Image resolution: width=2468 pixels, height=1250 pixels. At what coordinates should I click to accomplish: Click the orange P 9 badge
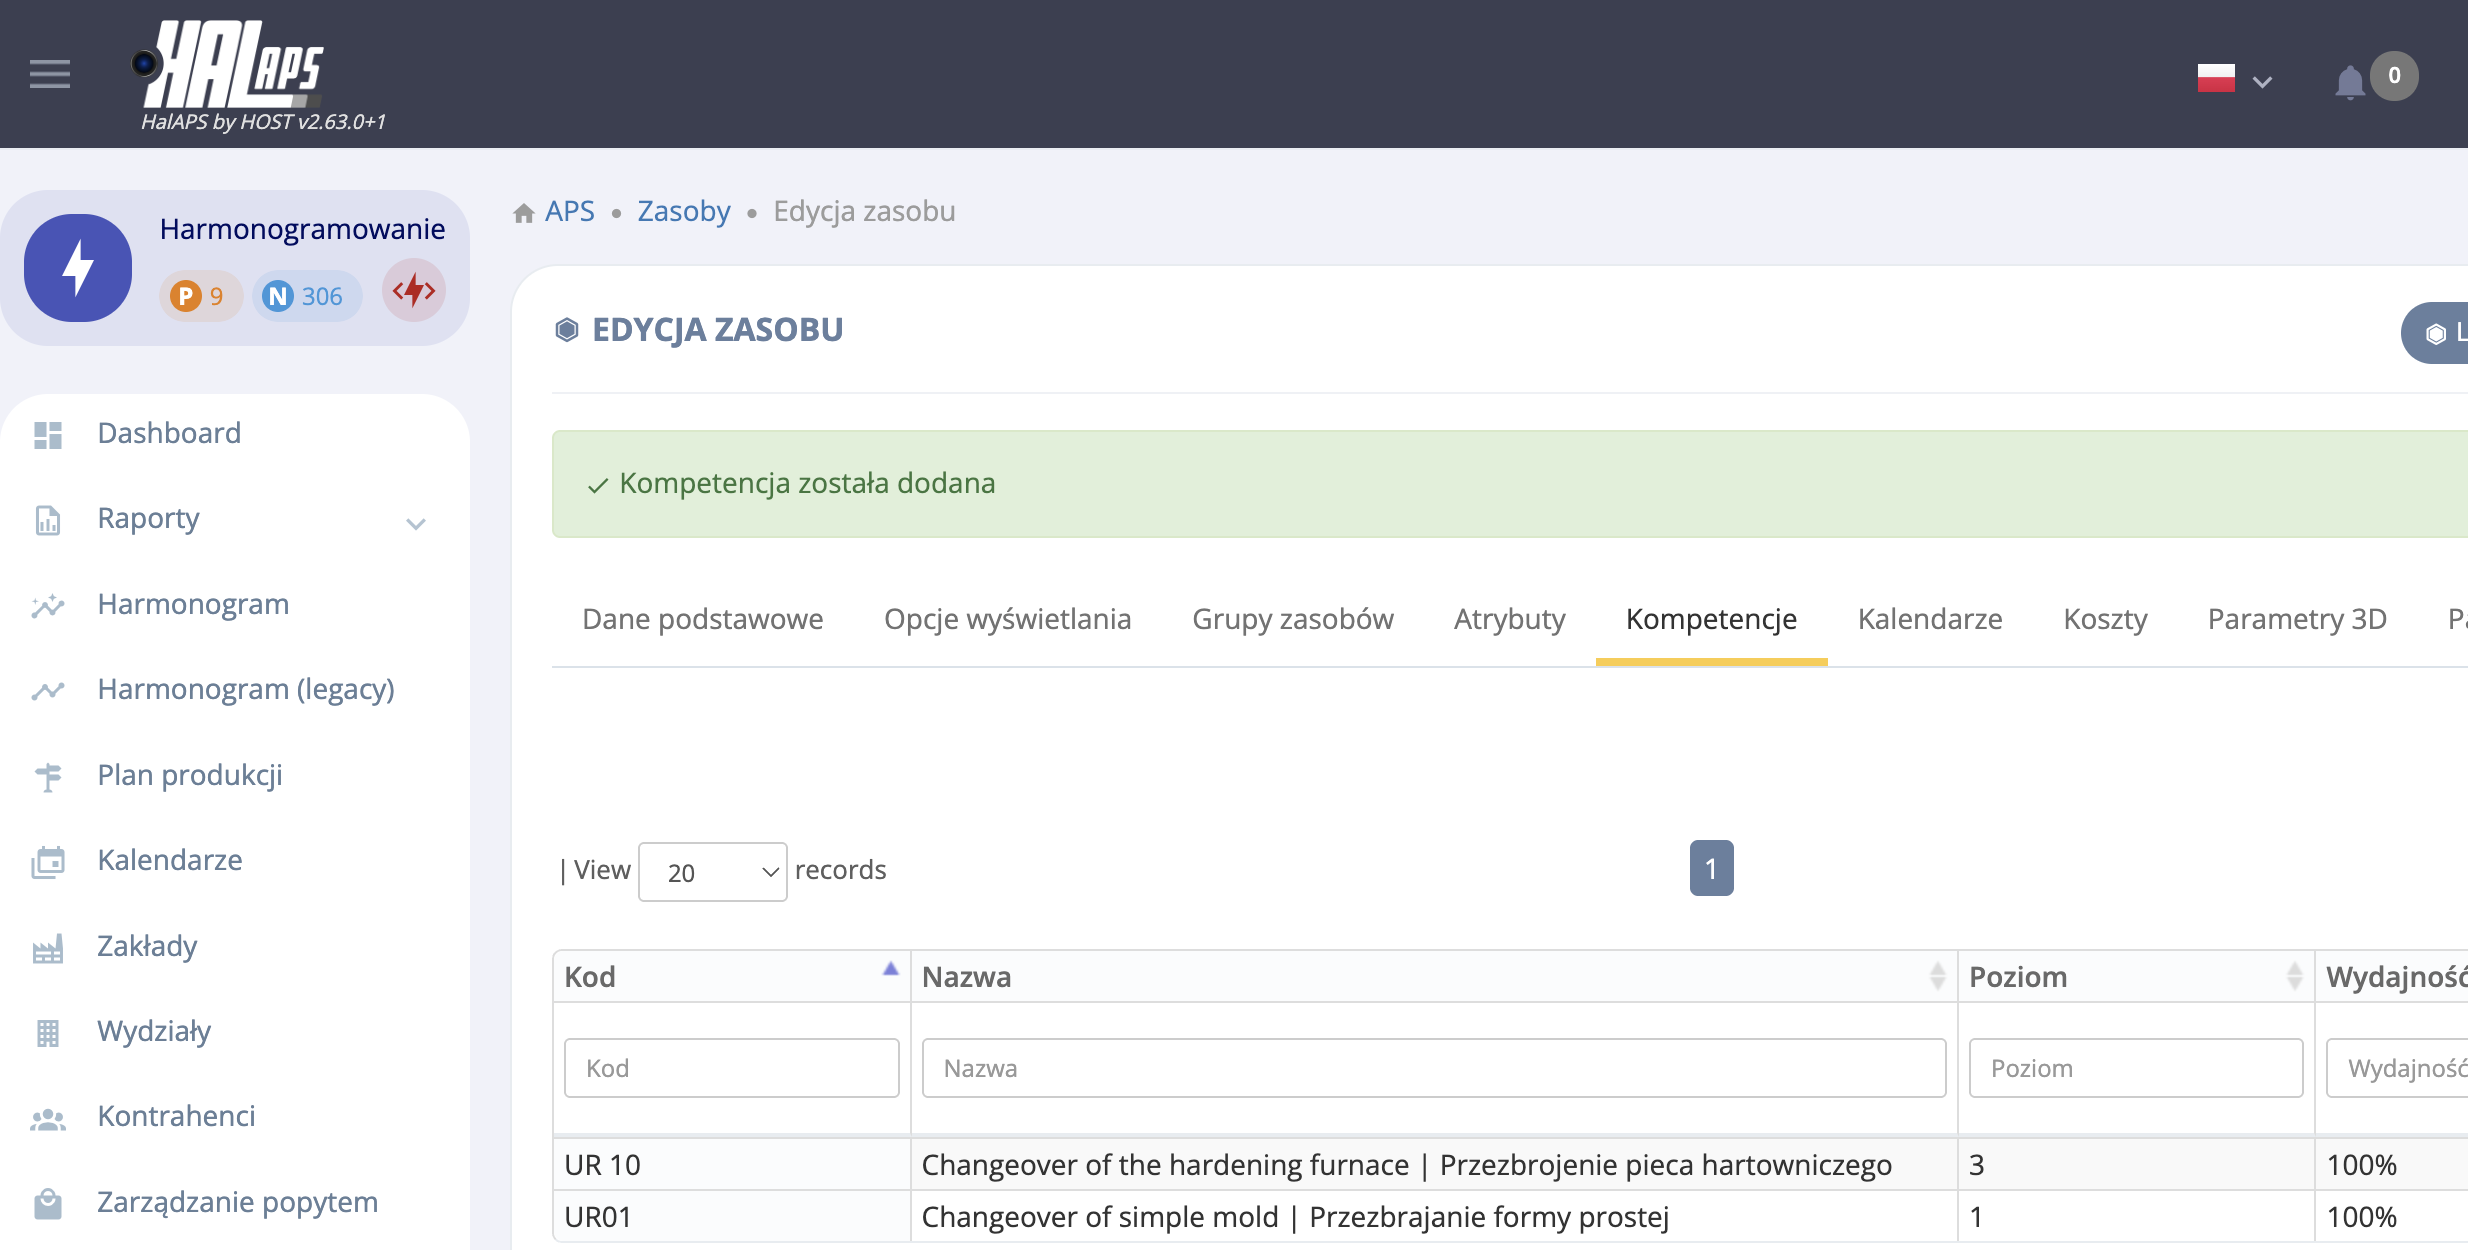click(199, 296)
